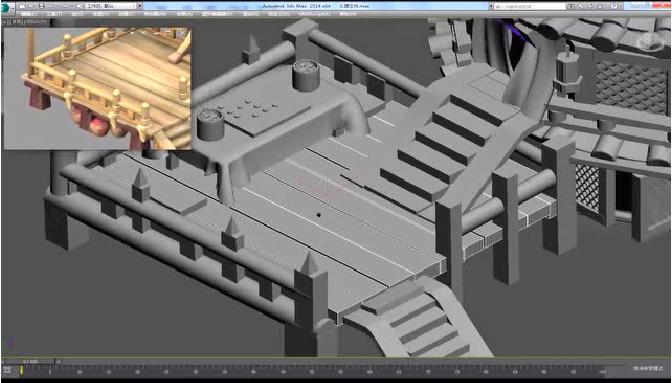Viewport: 672px width, 383px height.
Task: Click the Redo icon in quick access toolbar
Action: click(65, 6)
